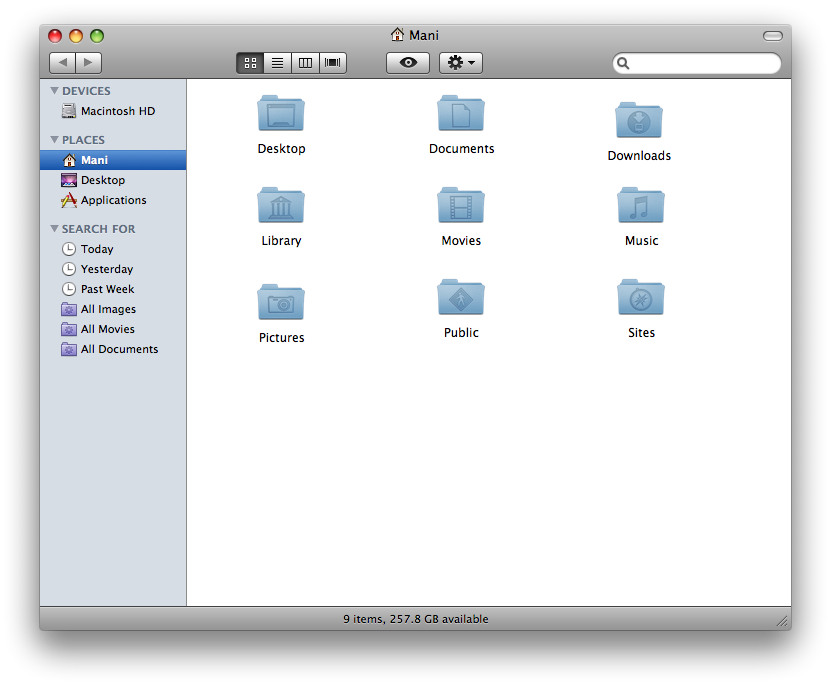Click the Spotlight search field
Viewport: 831px width, 685px height.
click(696, 63)
